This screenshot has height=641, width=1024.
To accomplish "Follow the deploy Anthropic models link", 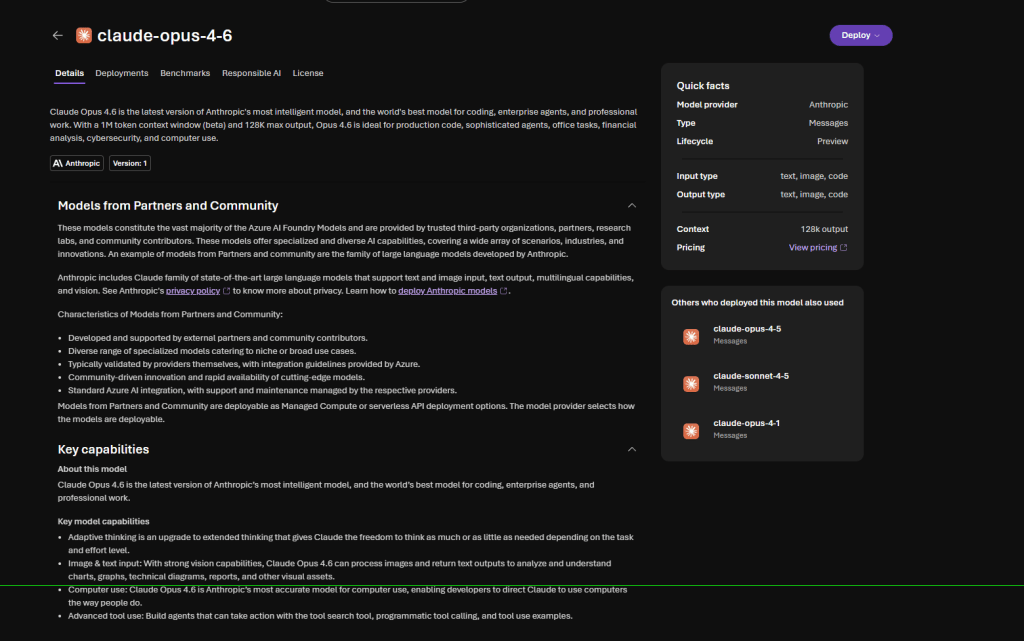I will pyautogui.click(x=447, y=291).
